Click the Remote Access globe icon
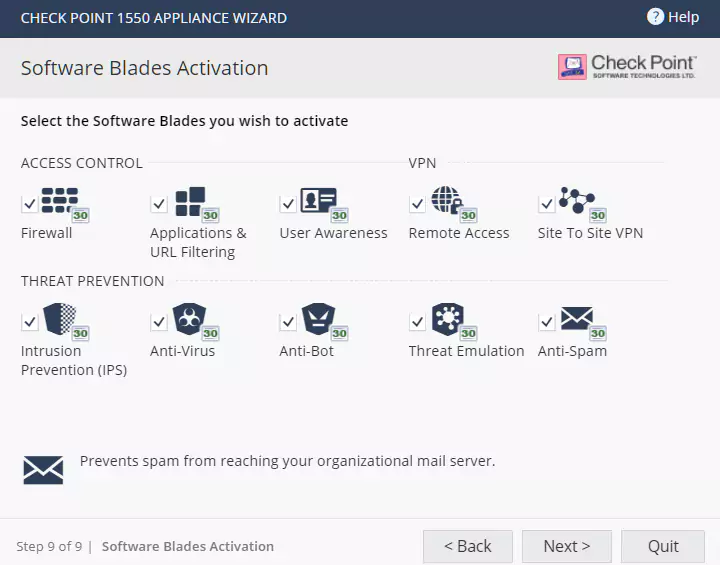The width and height of the screenshot is (720, 565). point(448,201)
